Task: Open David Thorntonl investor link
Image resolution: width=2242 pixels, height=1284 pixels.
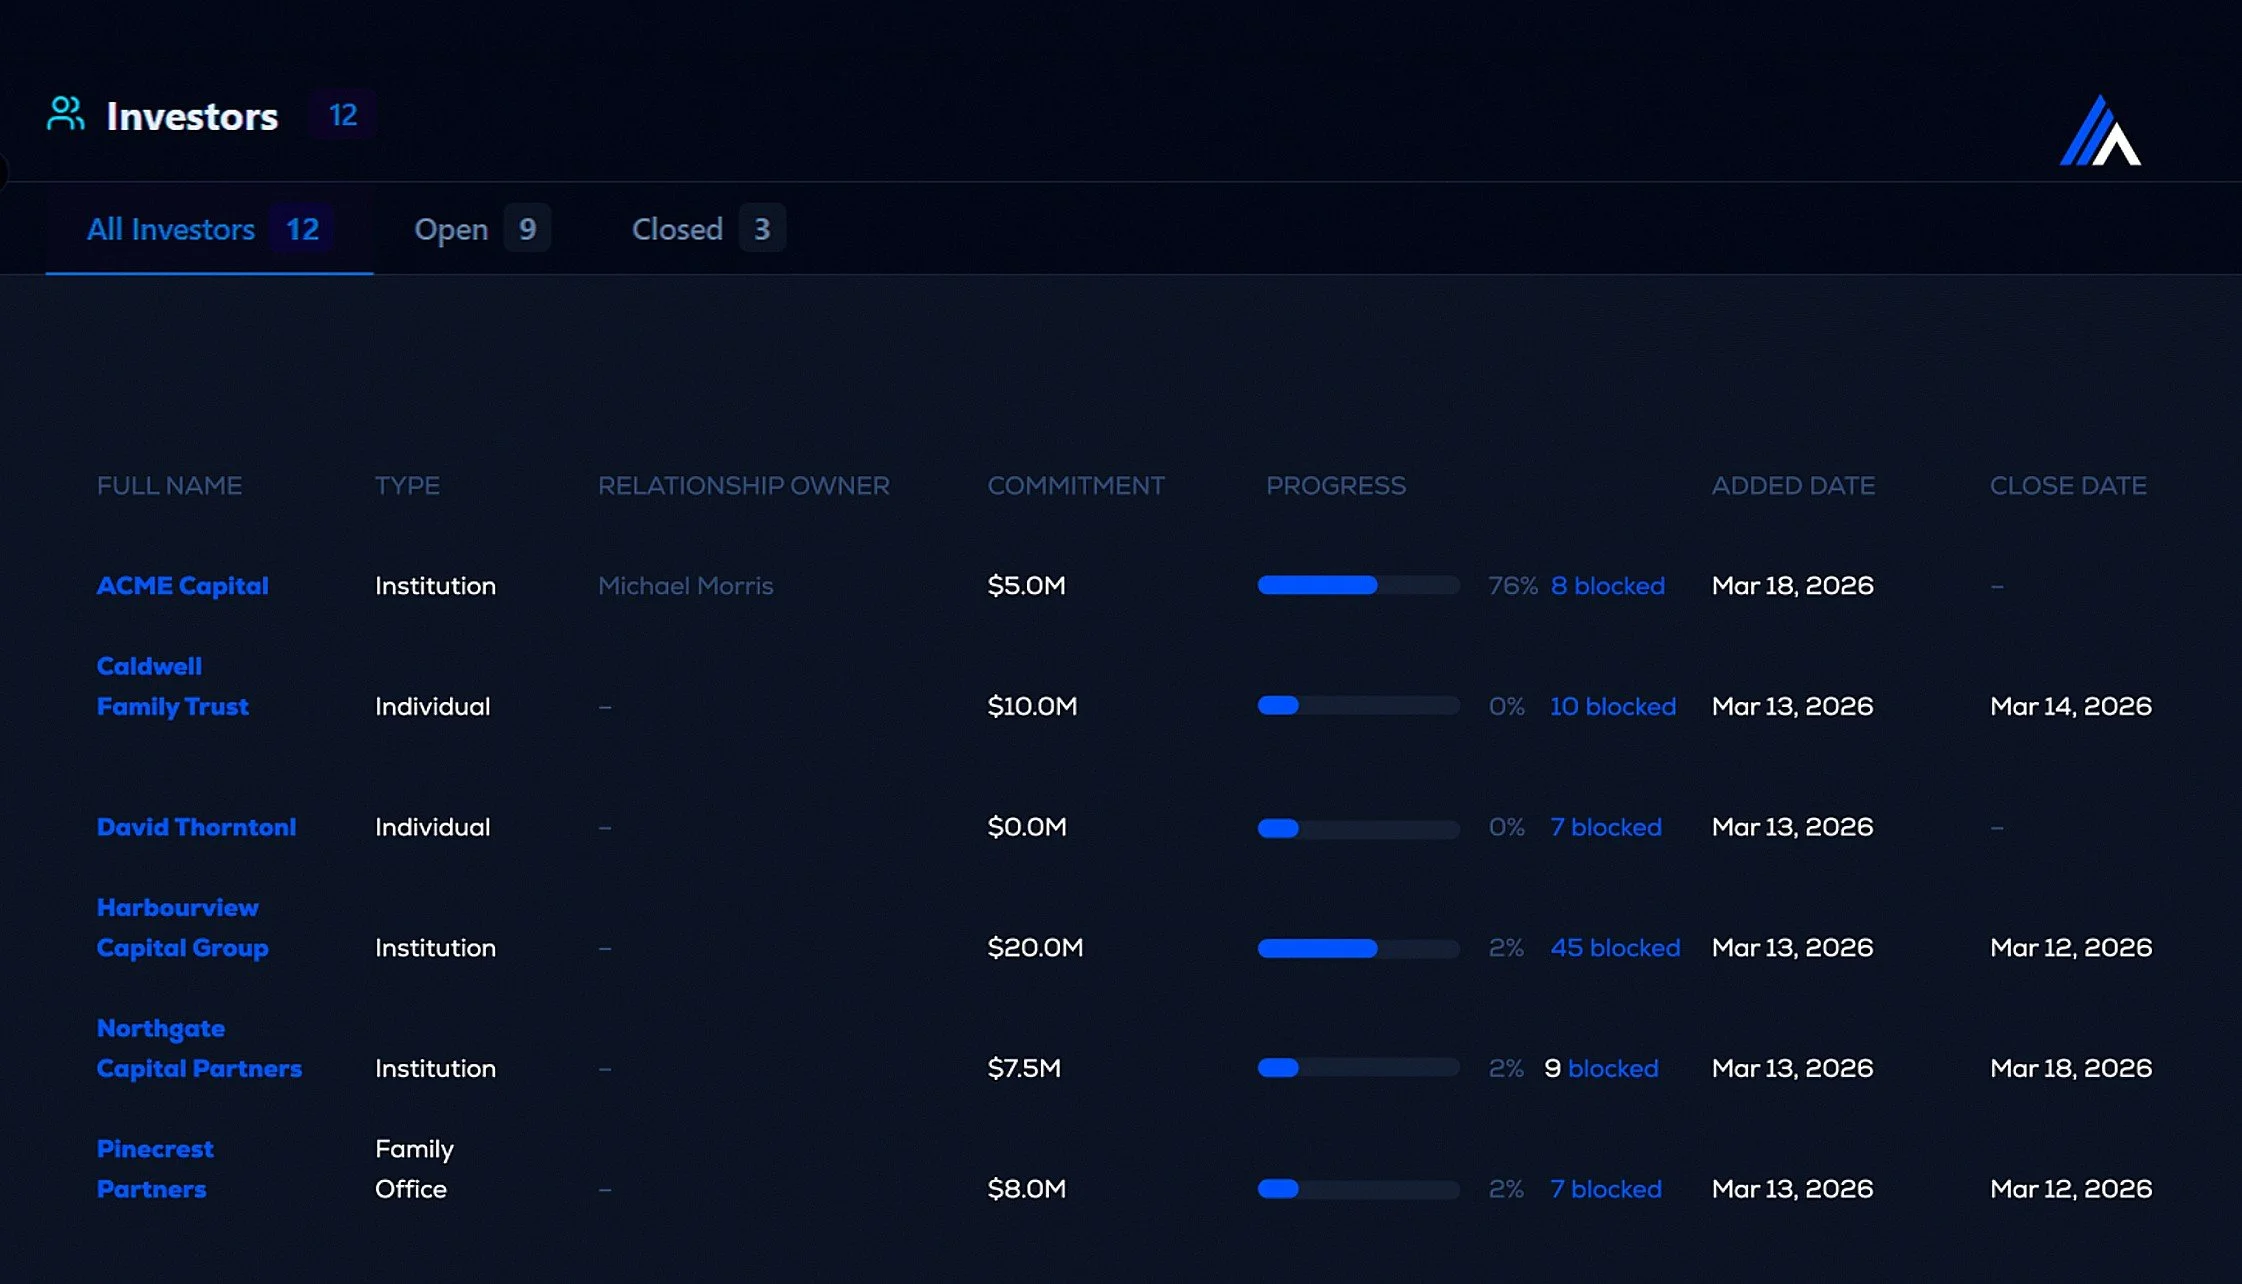Action: pos(196,827)
